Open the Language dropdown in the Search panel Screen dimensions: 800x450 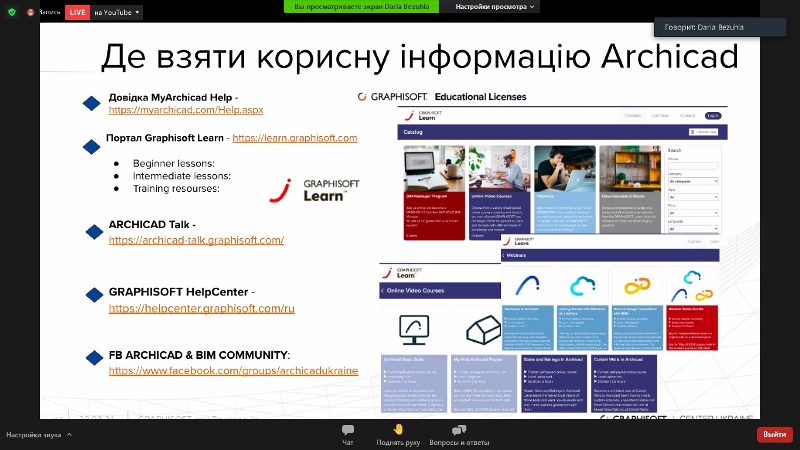pyautogui.click(x=693, y=229)
